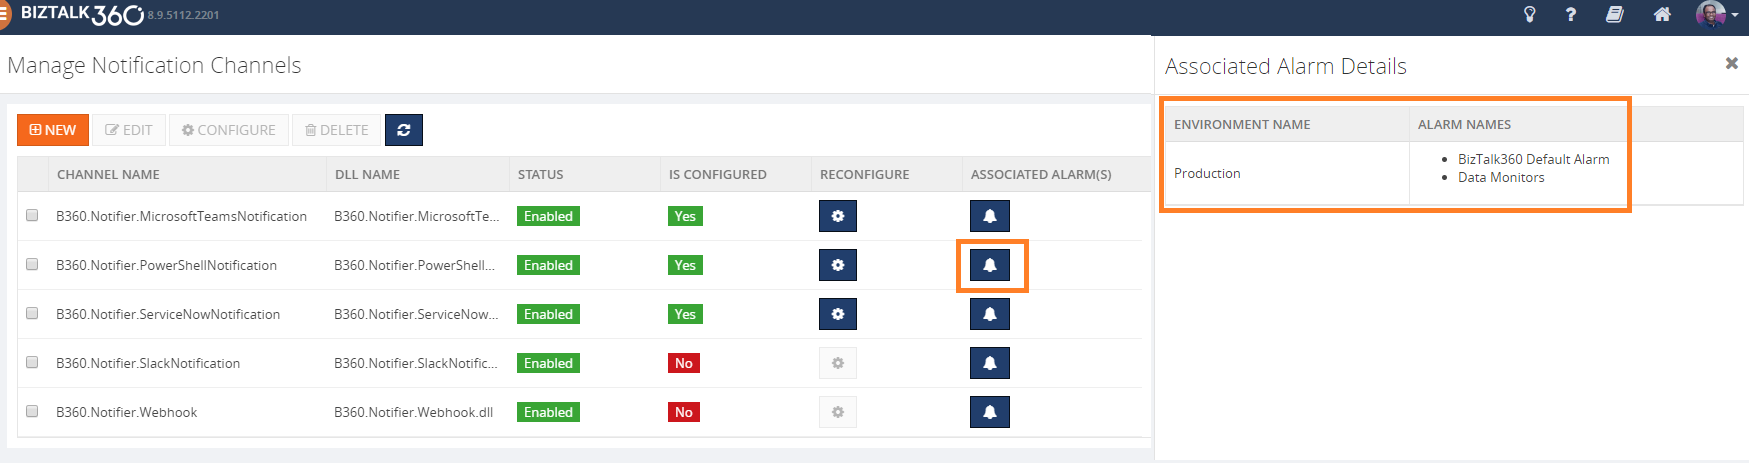Click the B360.Notifier.Webhook.dll cell
Viewport: 1749px width, 463px height.
pyautogui.click(x=413, y=412)
